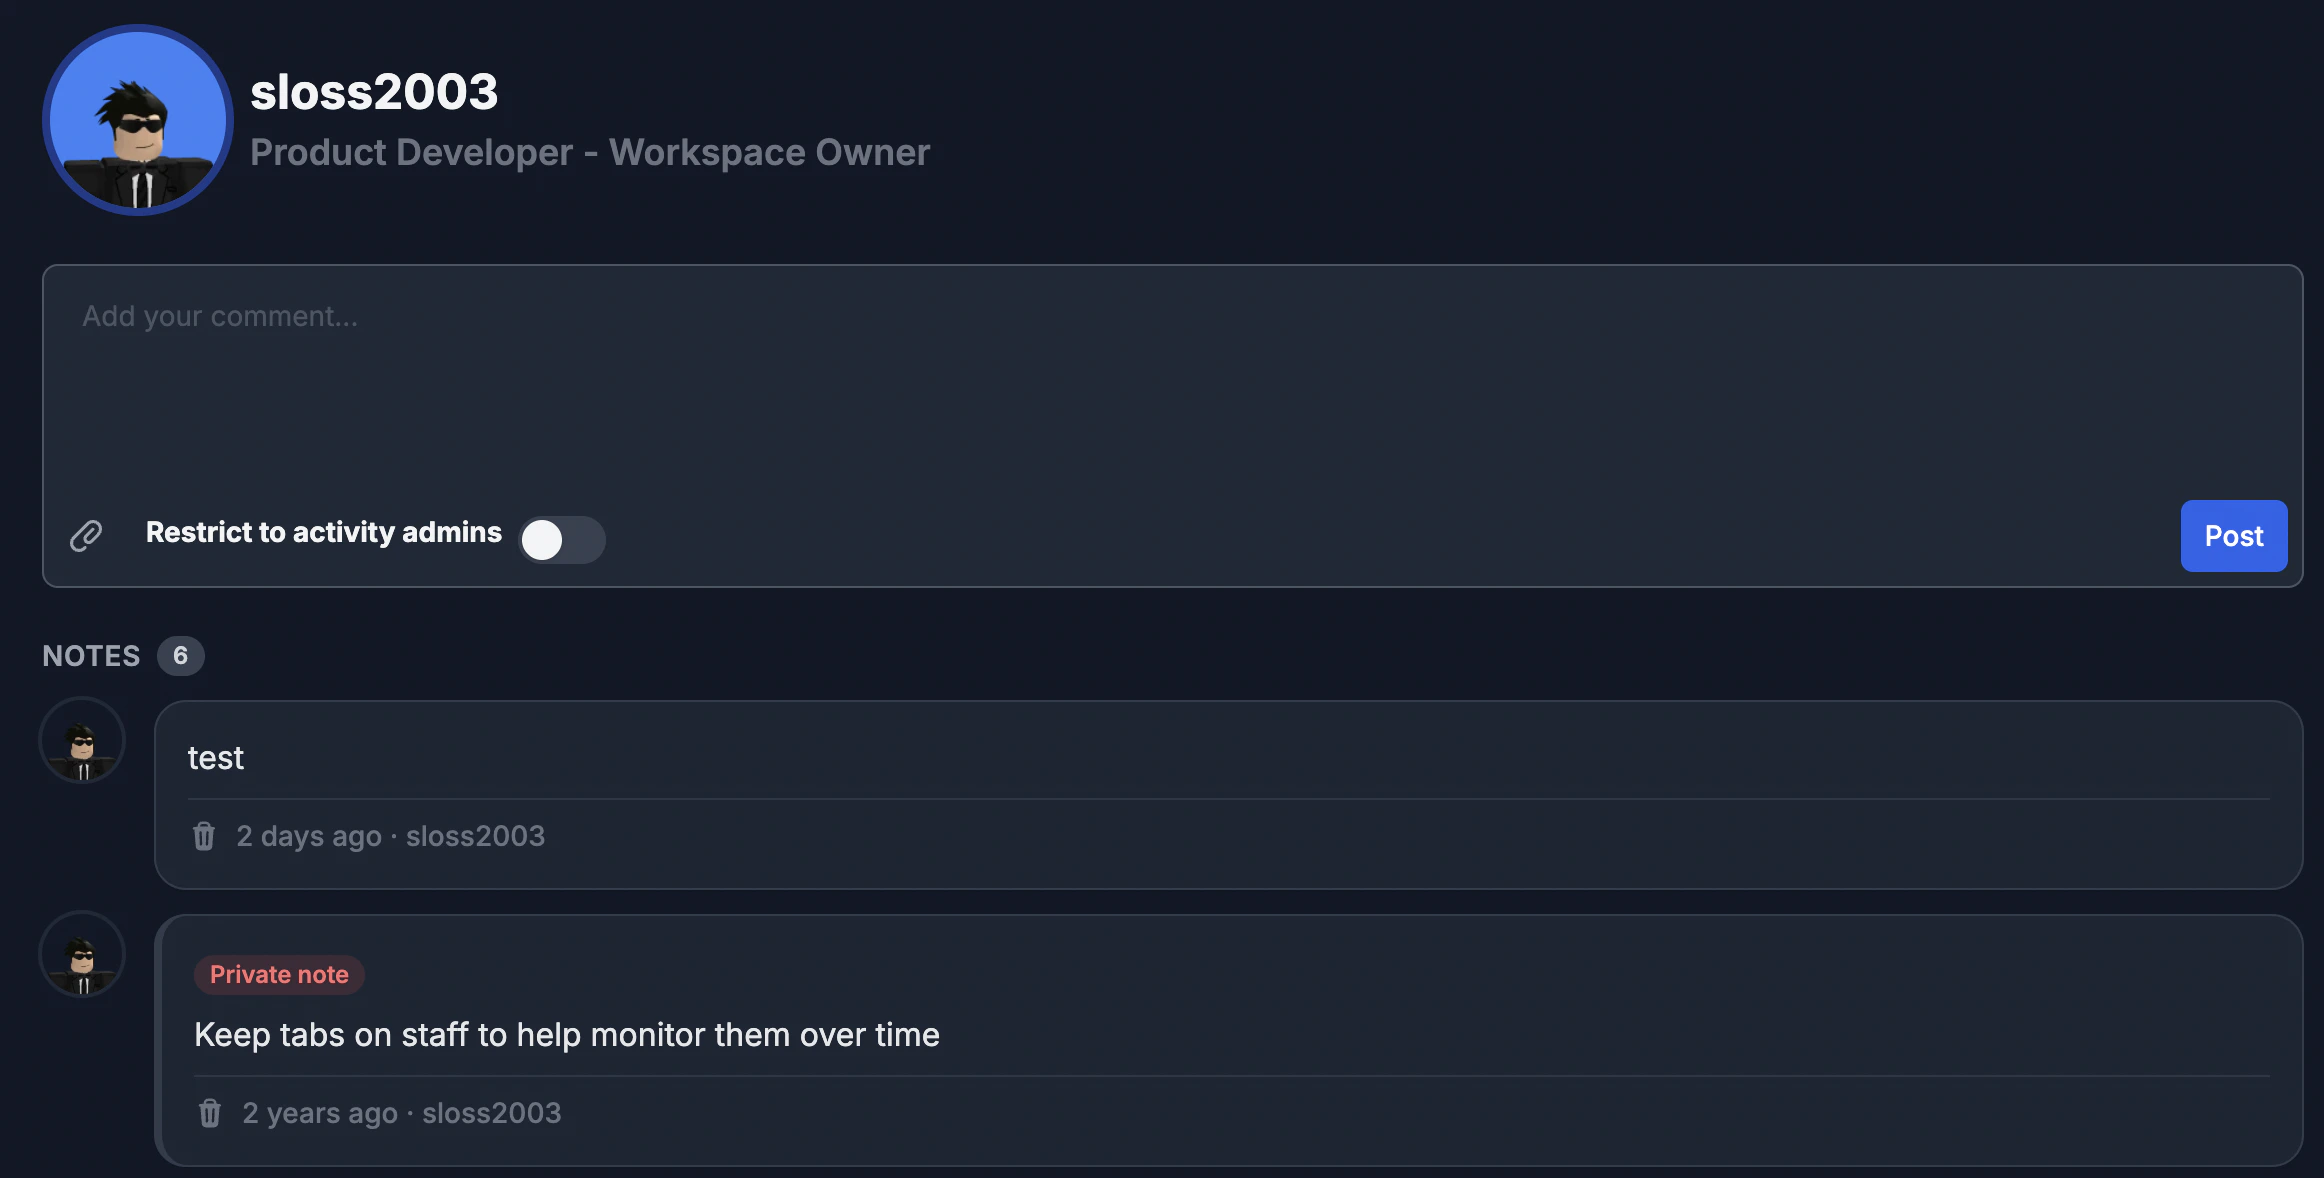Click the sloss2003 username heading

[x=374, y=92]
